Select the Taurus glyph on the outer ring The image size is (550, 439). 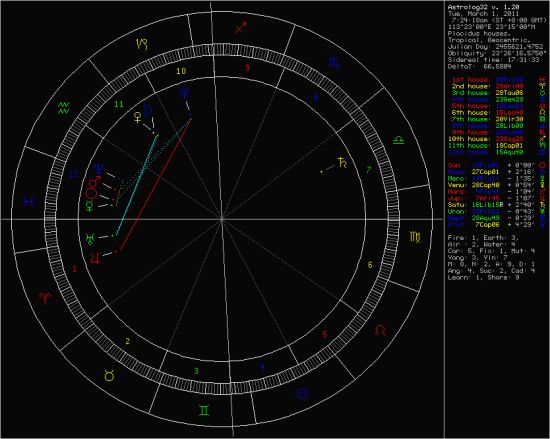(109, 376)
